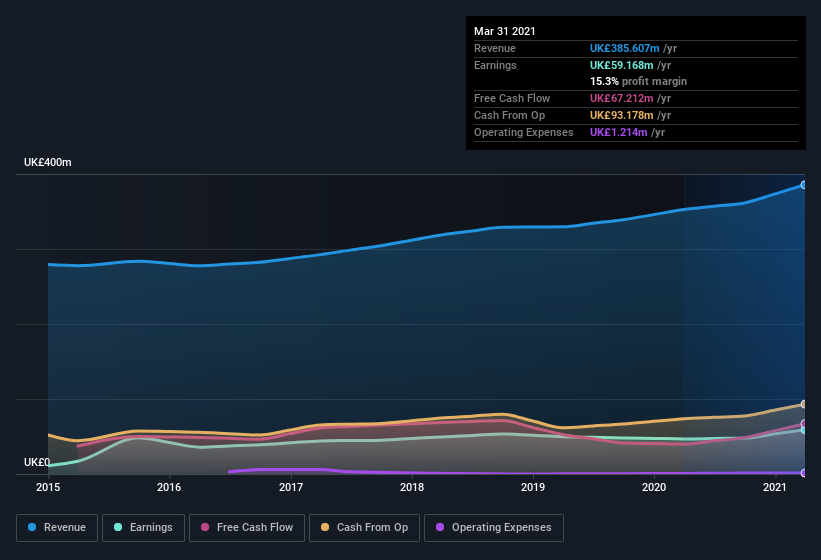Viewport: 821px width, 560px height.
Task: Click the Mar 31 2021 tooltip date
Action: click(x=505, y=31)
